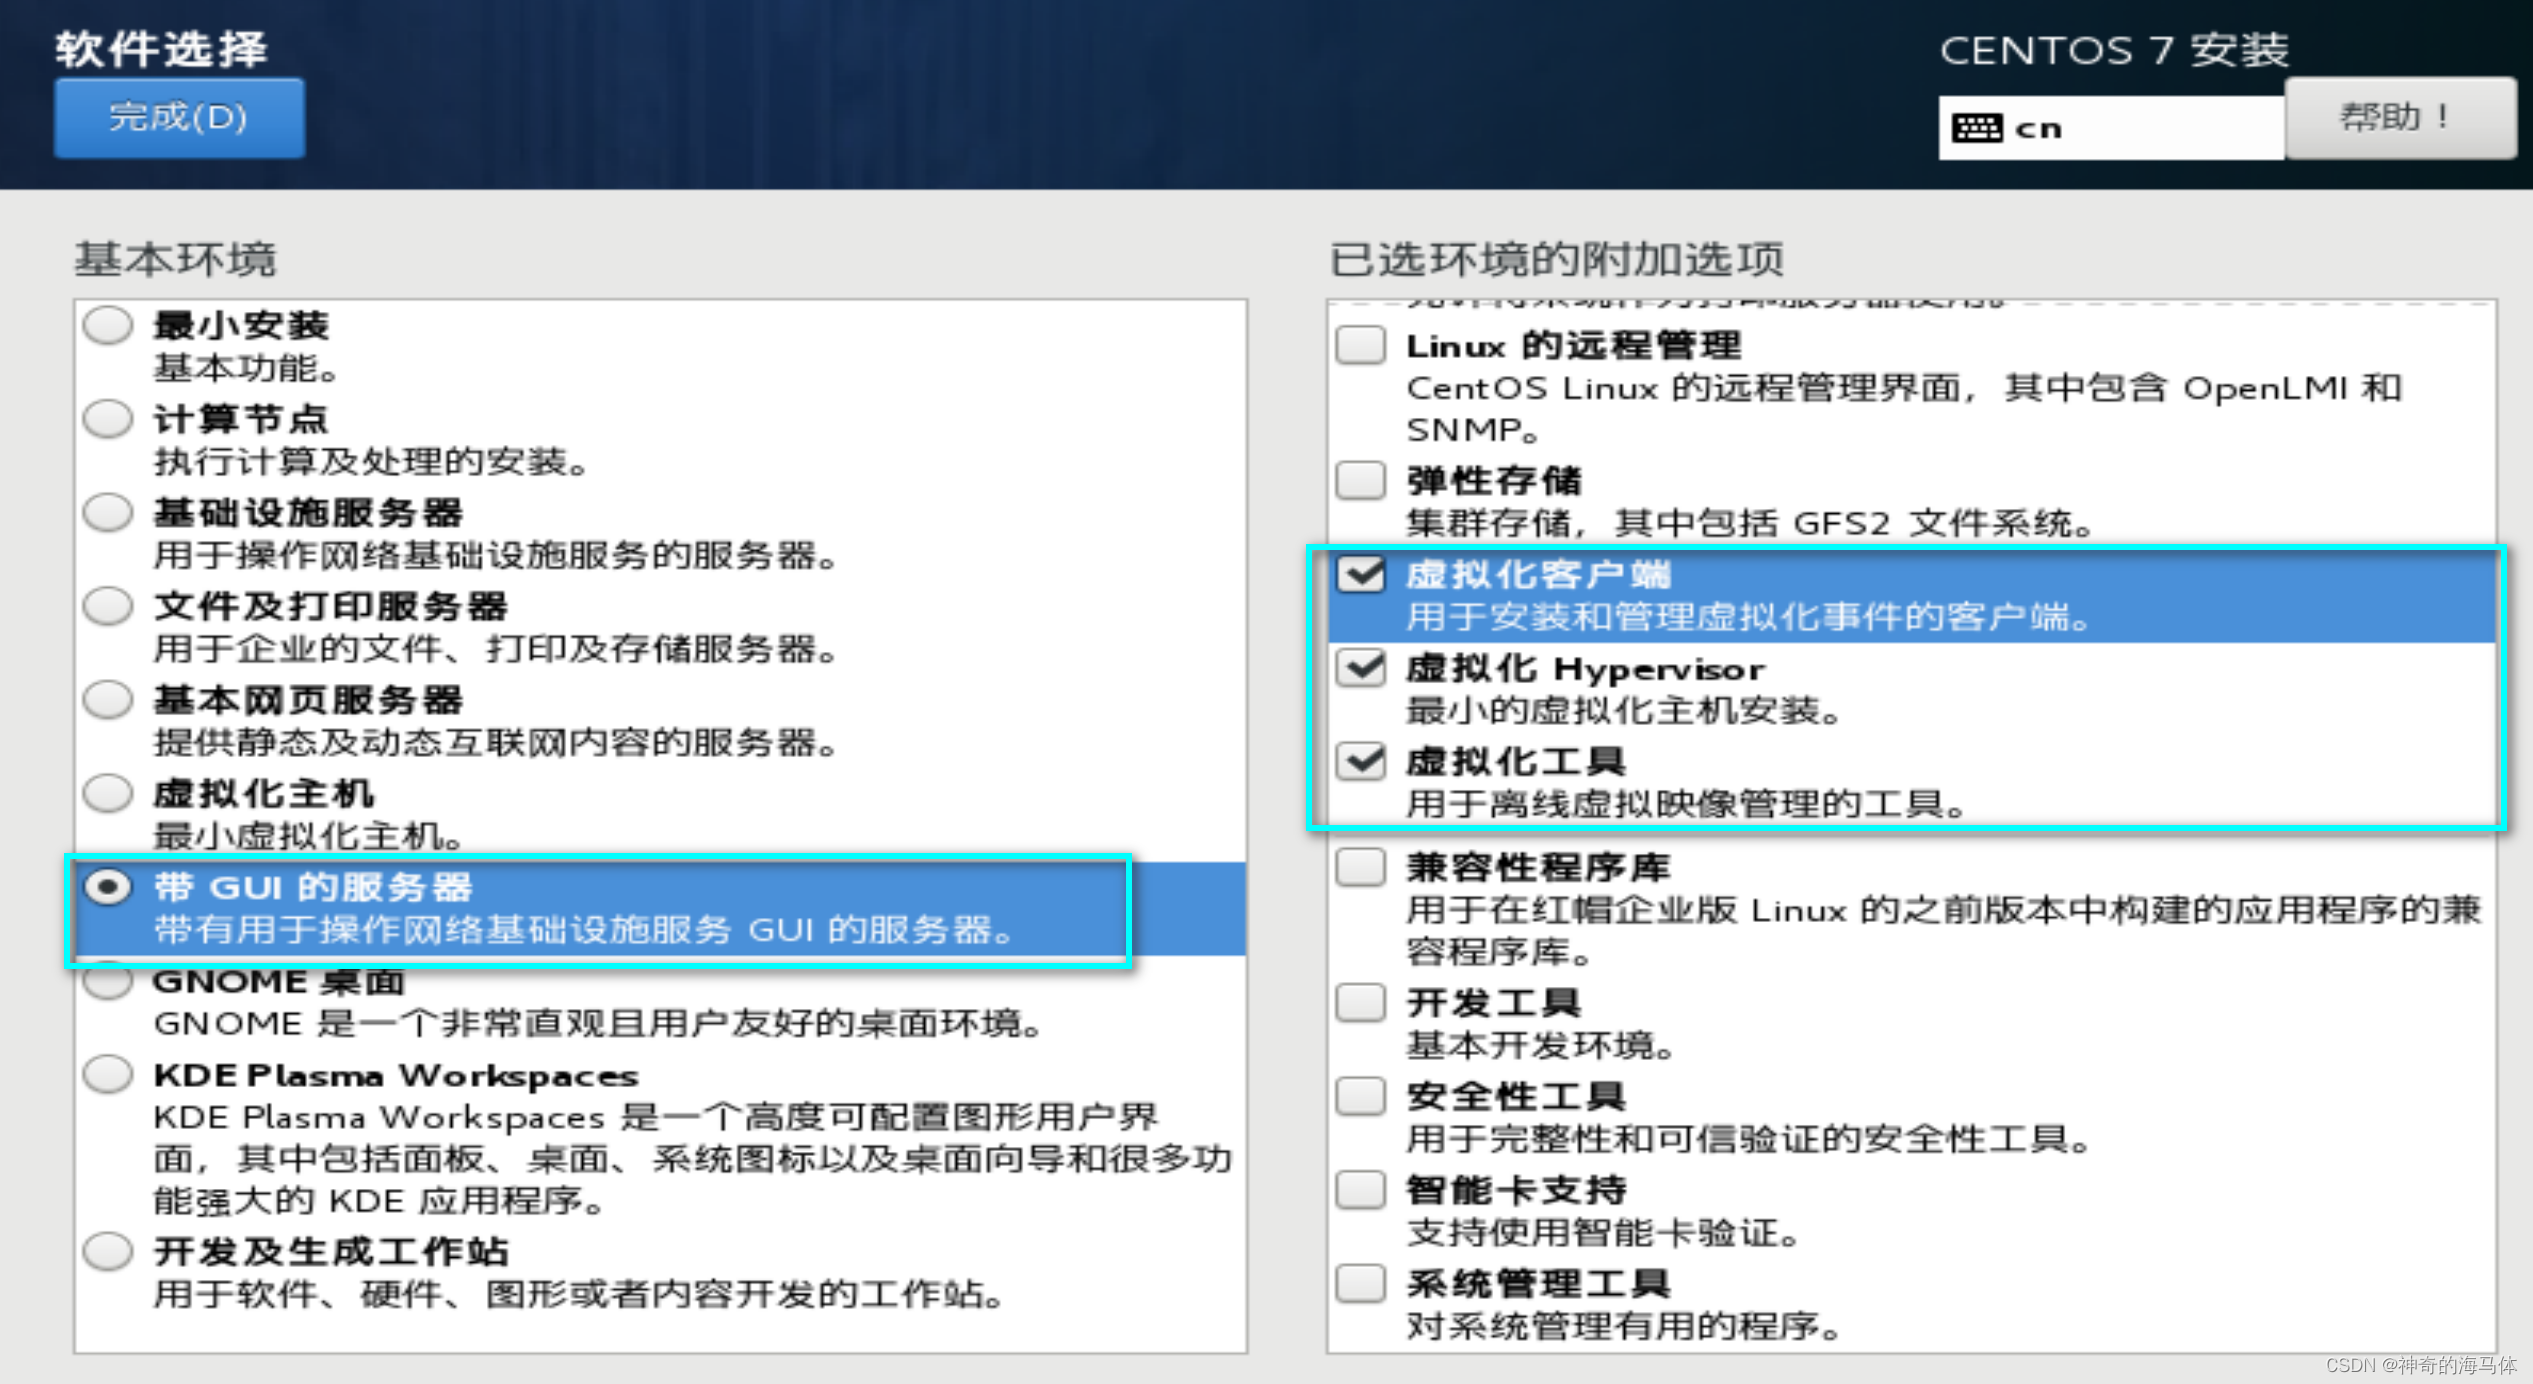Click the text 最小的虚拟化主机安装。

coord(1624,711)
